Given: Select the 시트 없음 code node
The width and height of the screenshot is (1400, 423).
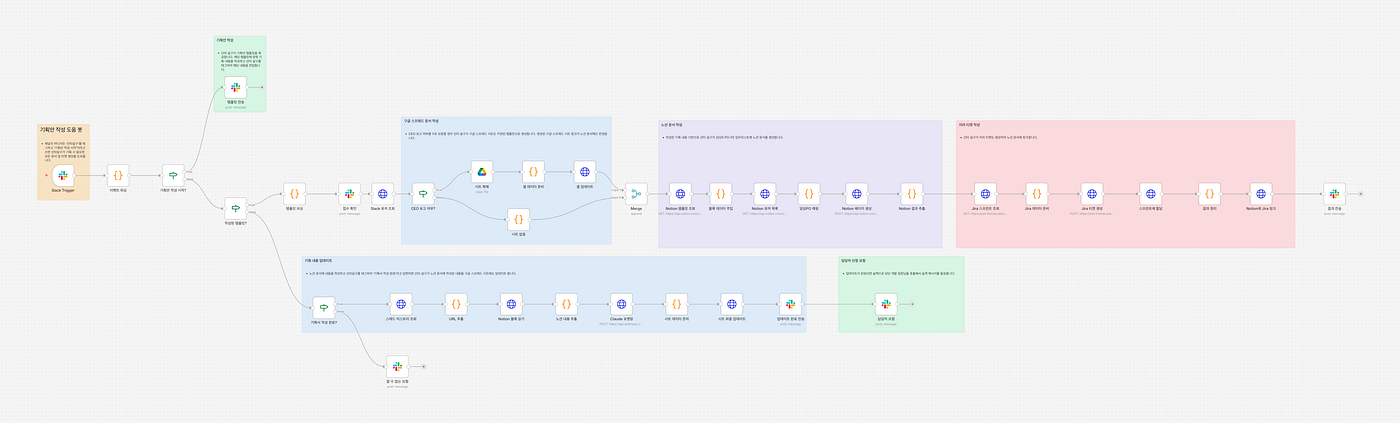Looking at the screenshot, I should click(x=517, y=218).
